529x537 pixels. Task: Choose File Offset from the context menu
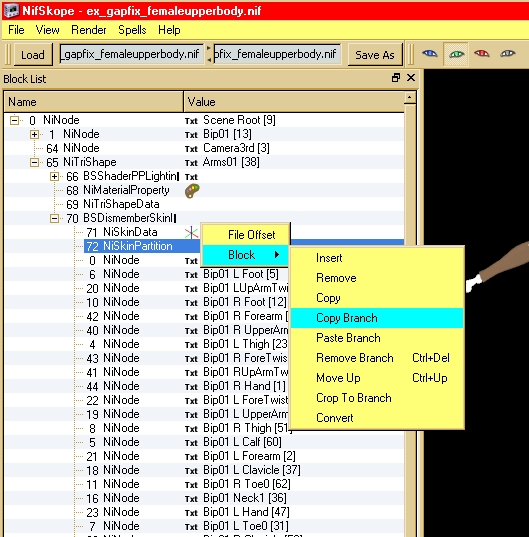[245, 235]
